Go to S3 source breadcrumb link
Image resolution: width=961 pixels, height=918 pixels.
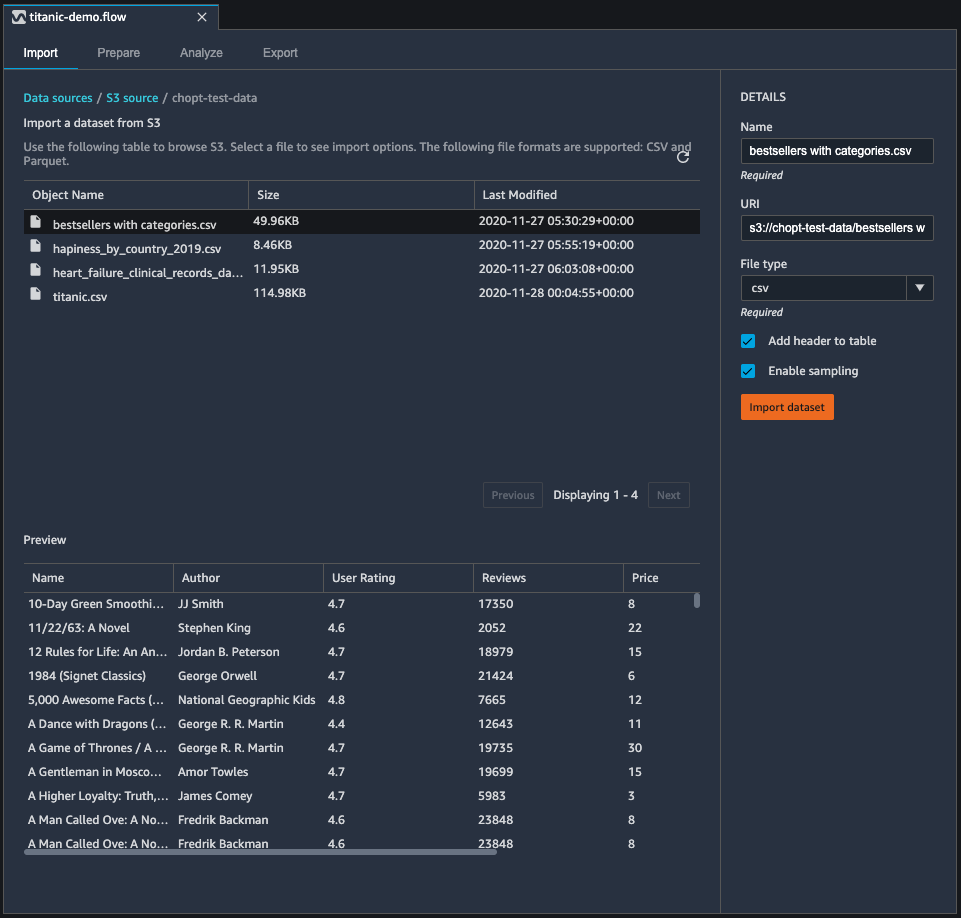pos(132,98)
